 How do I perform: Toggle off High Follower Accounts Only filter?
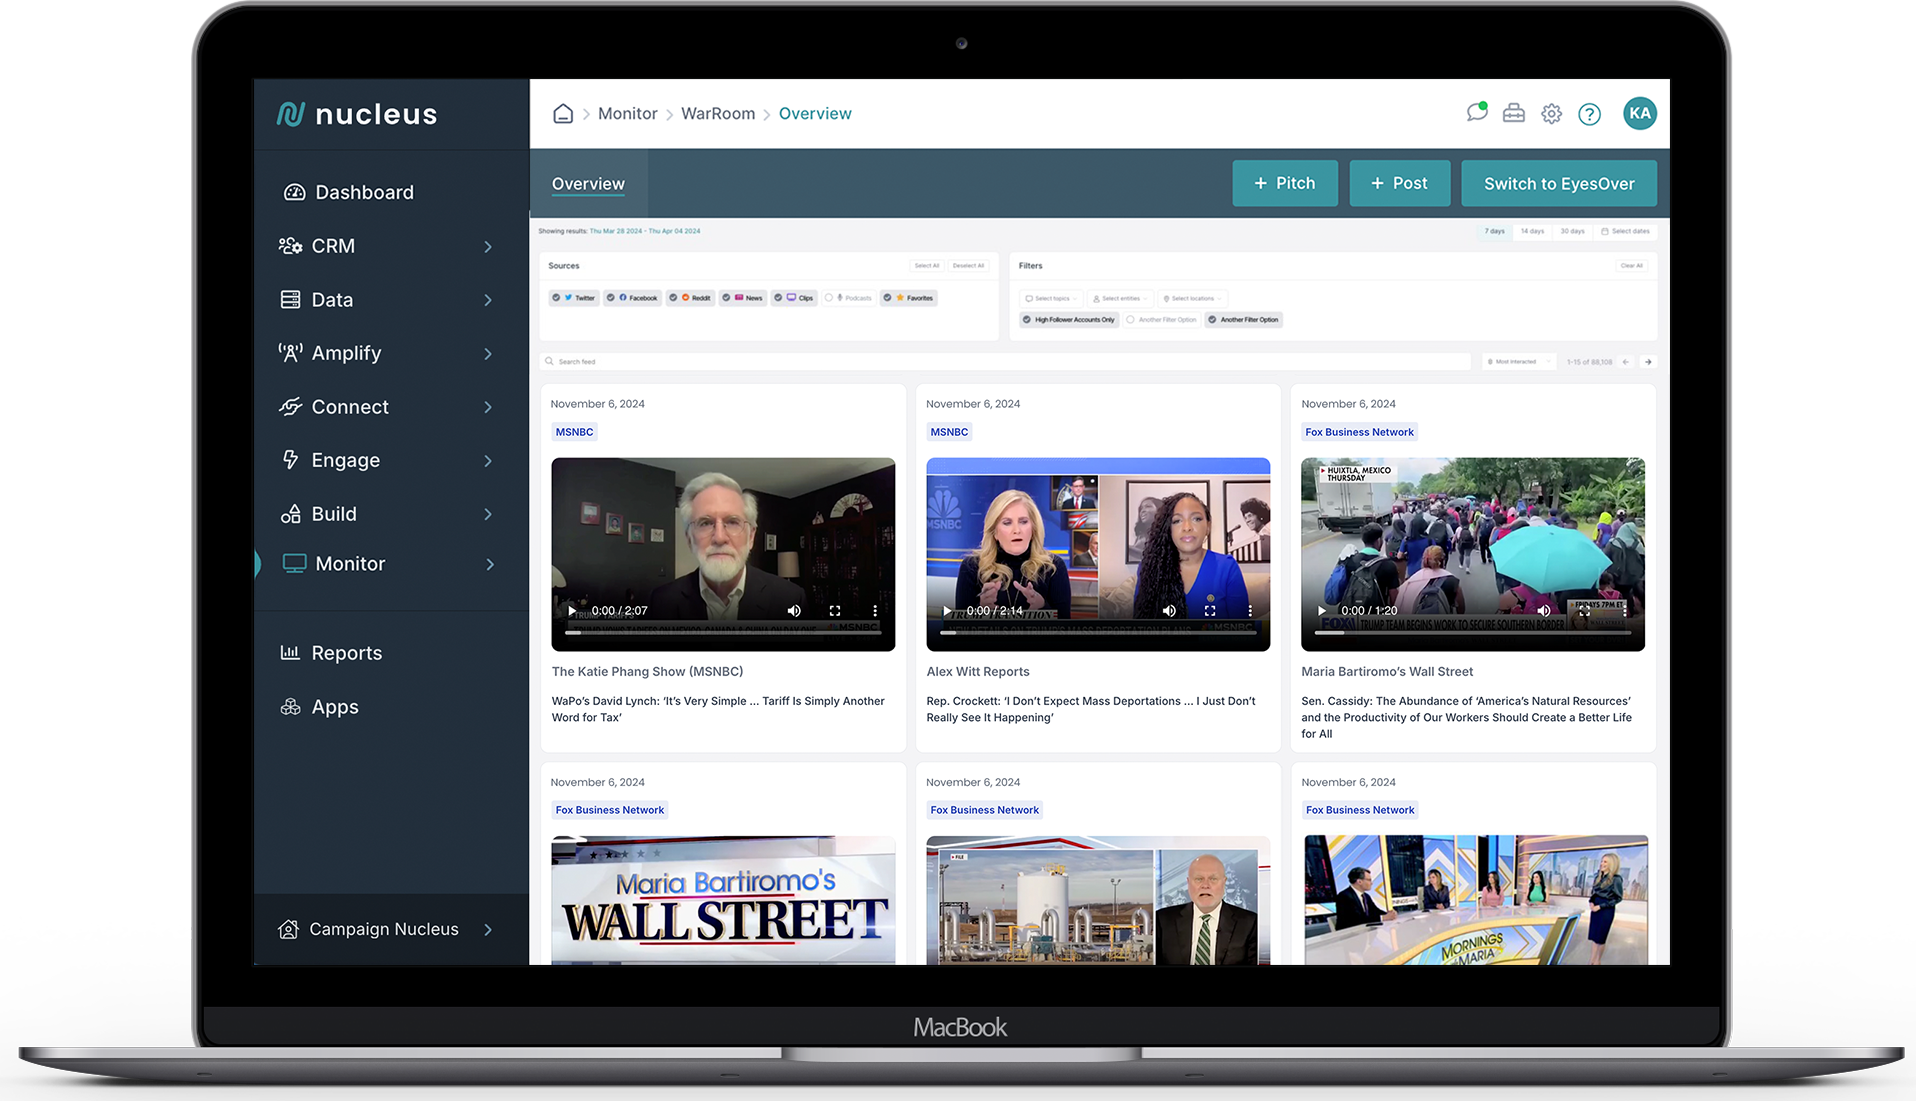(1067, 319)
